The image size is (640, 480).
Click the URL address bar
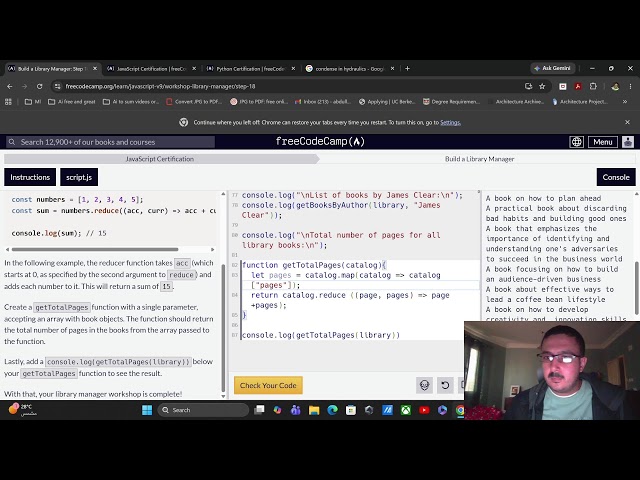[286, 87]
